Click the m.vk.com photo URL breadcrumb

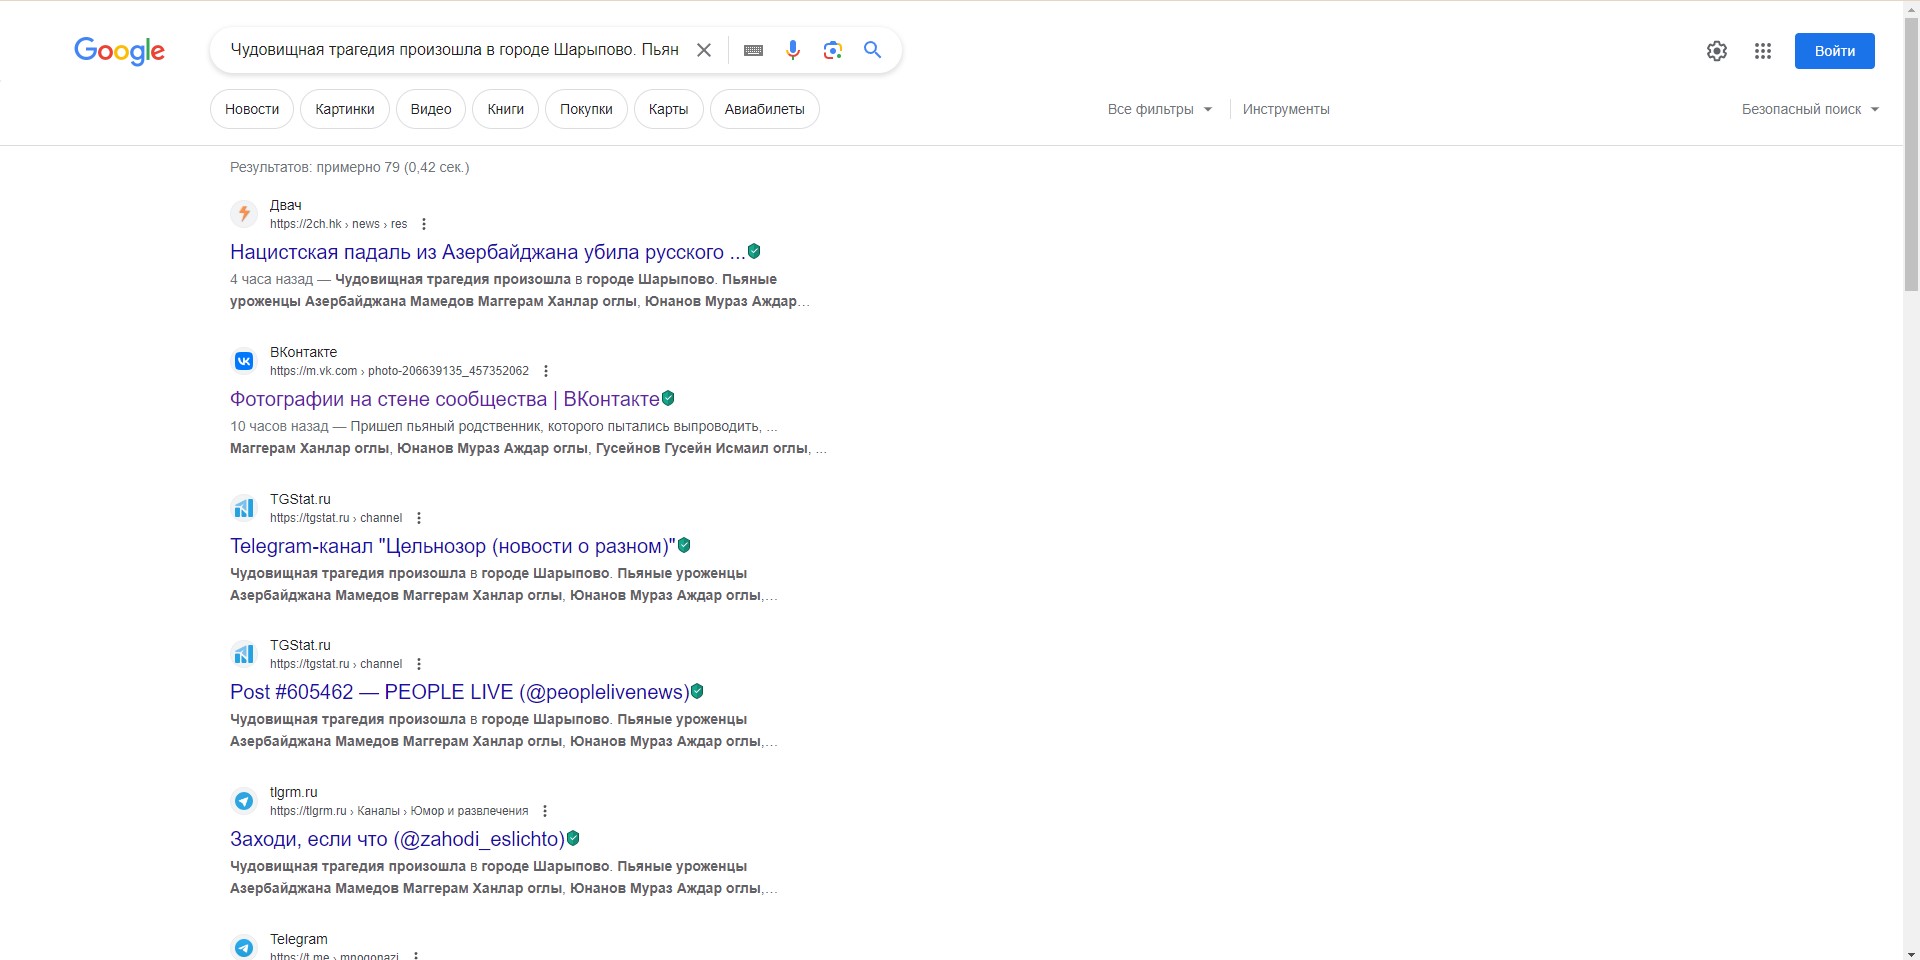point(399,371)
